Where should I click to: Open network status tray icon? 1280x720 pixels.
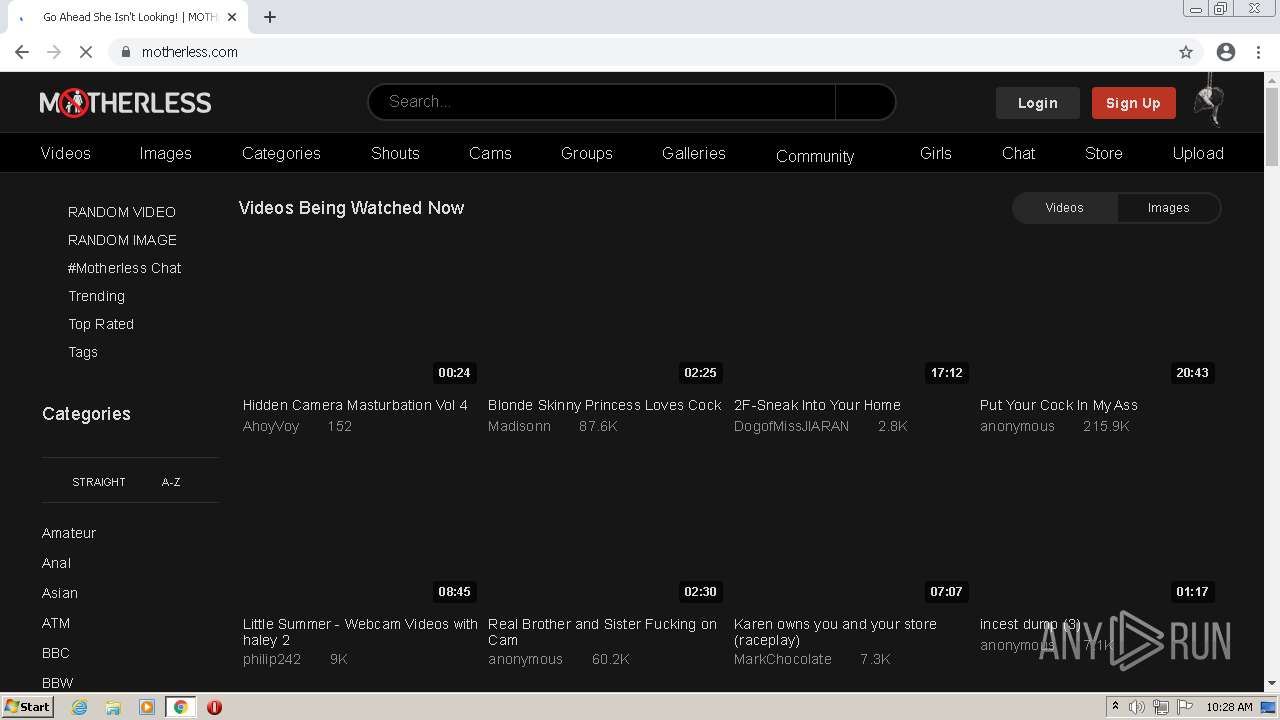1161,707
